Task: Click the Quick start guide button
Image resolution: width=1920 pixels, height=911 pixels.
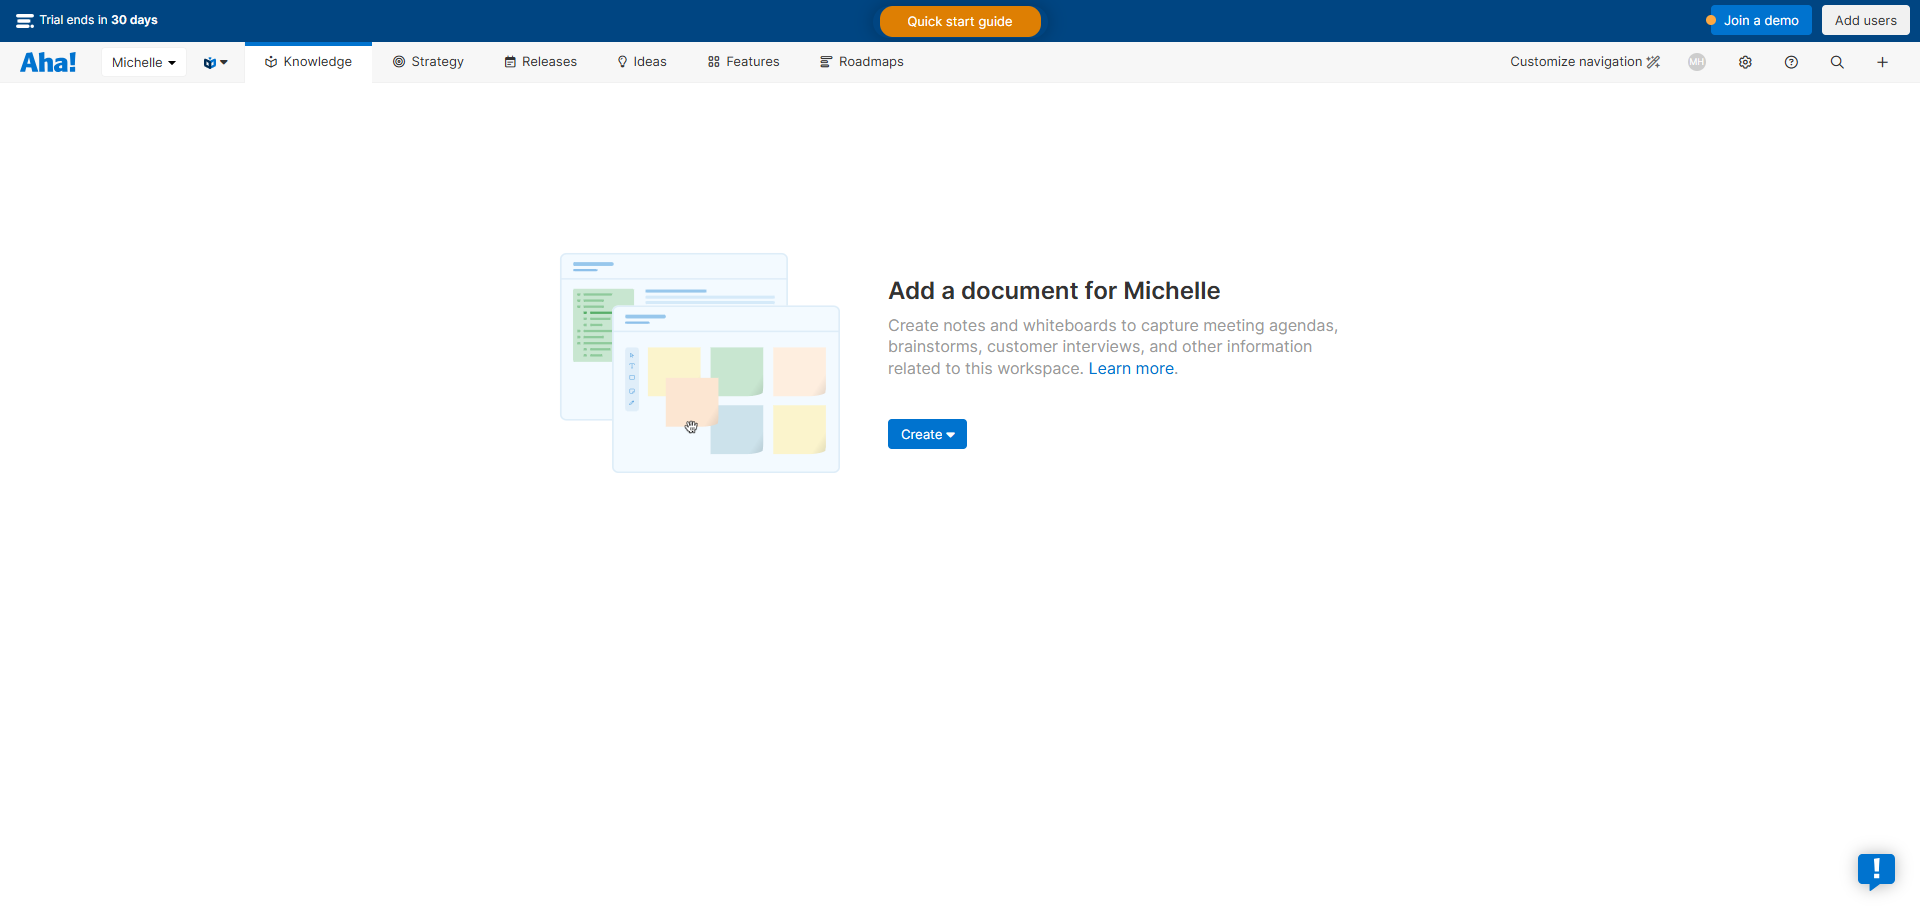Action: coord(960,21)
